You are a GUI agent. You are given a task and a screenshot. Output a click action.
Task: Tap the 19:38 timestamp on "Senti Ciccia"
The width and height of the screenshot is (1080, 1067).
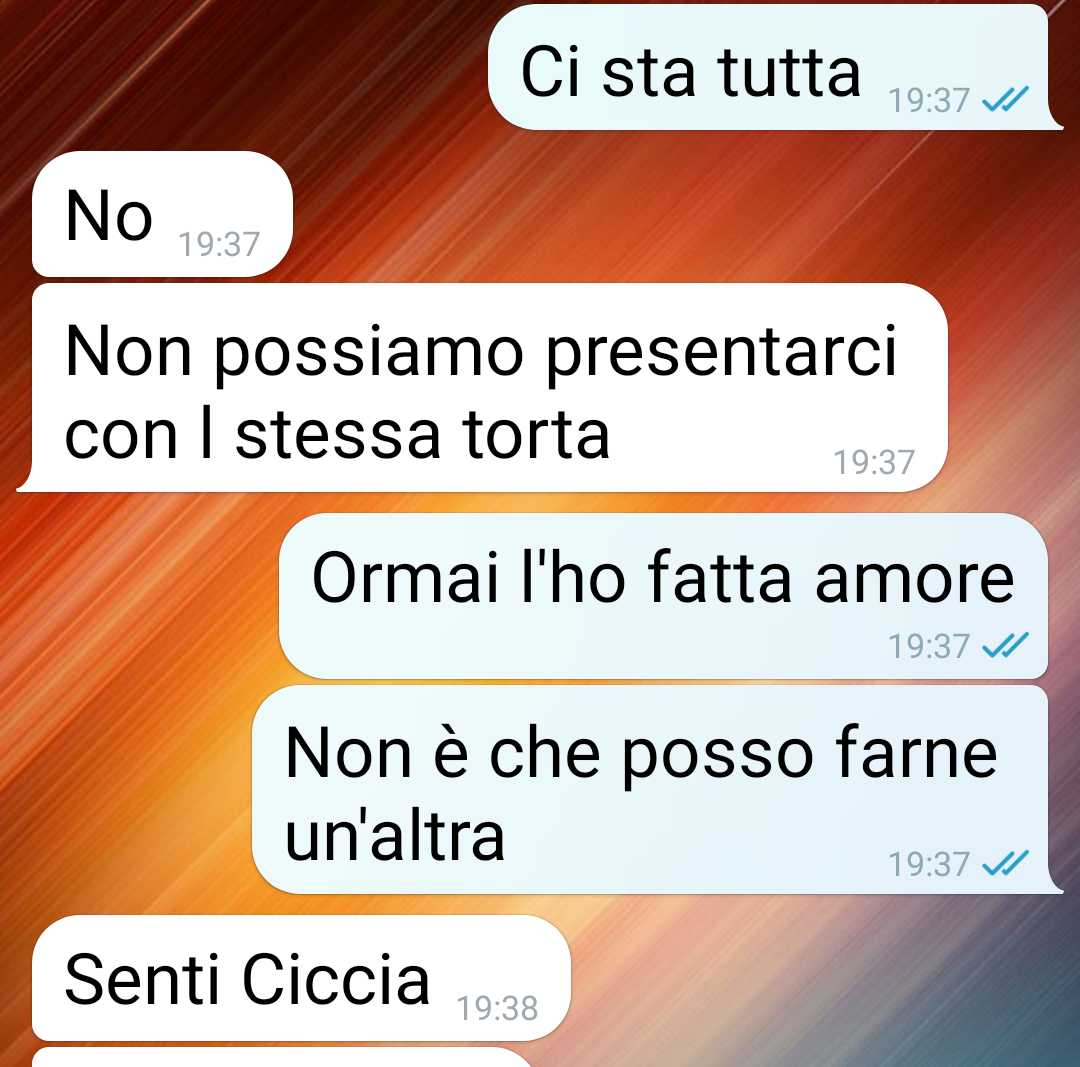[497, 1008]
